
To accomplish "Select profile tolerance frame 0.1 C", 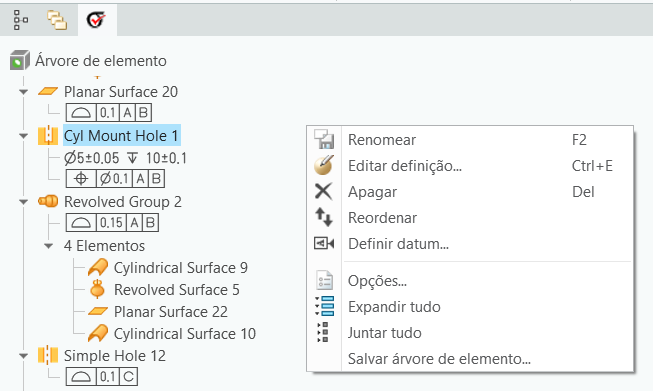I will pyautogui.click(x=102, y=376).
